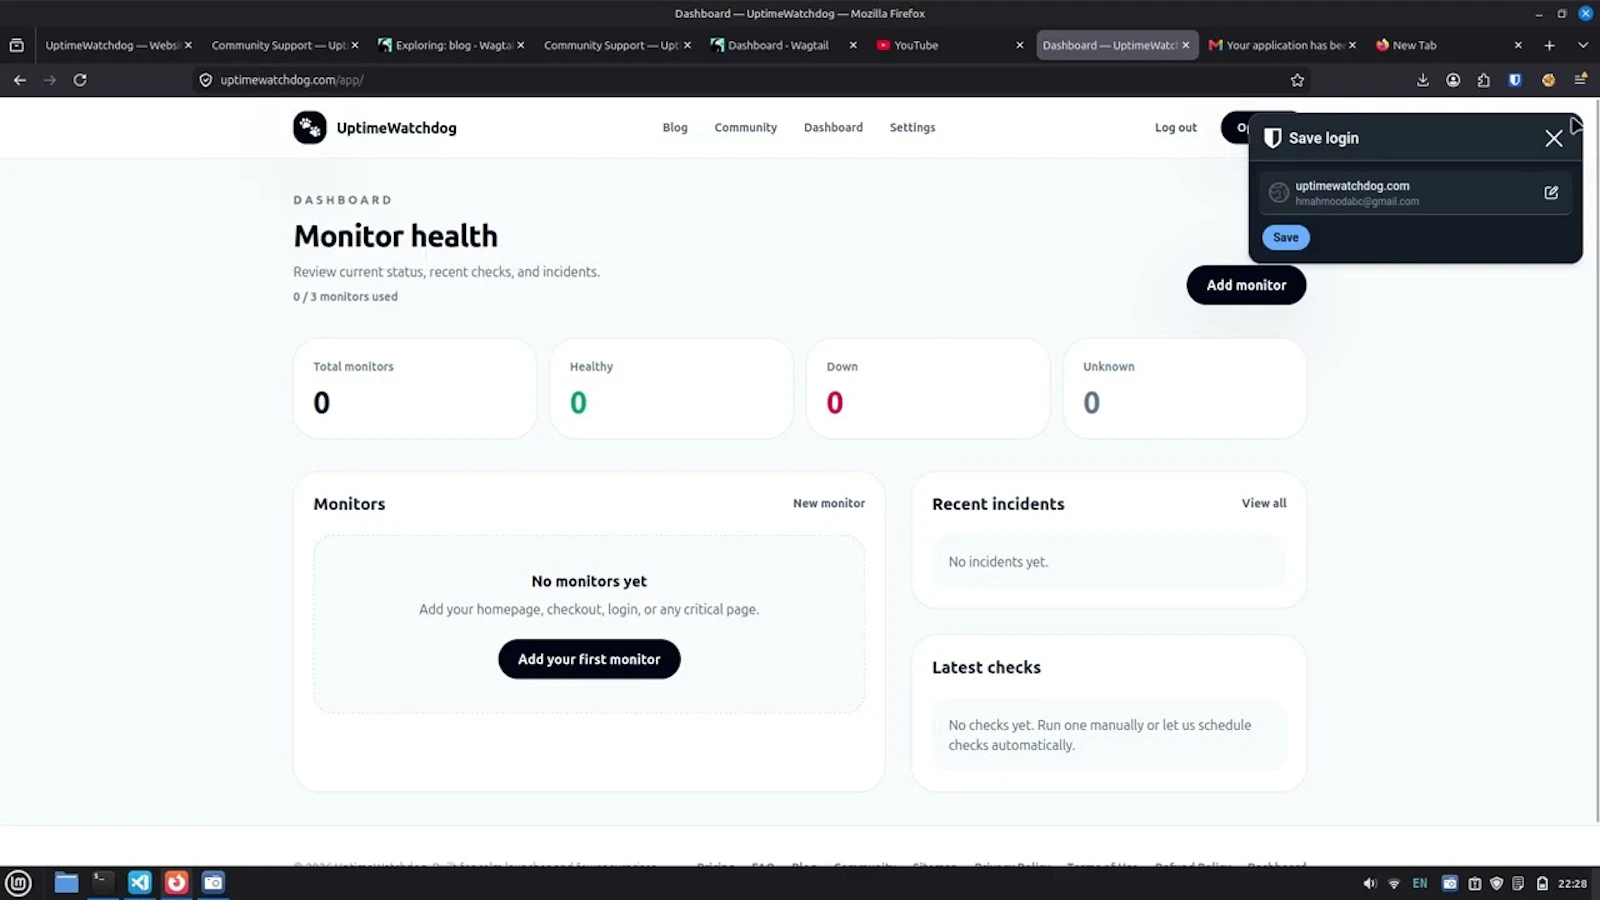
Task: Open the Firefox View tab list icon
Action: pyautogui.click(x=16, y=45)
